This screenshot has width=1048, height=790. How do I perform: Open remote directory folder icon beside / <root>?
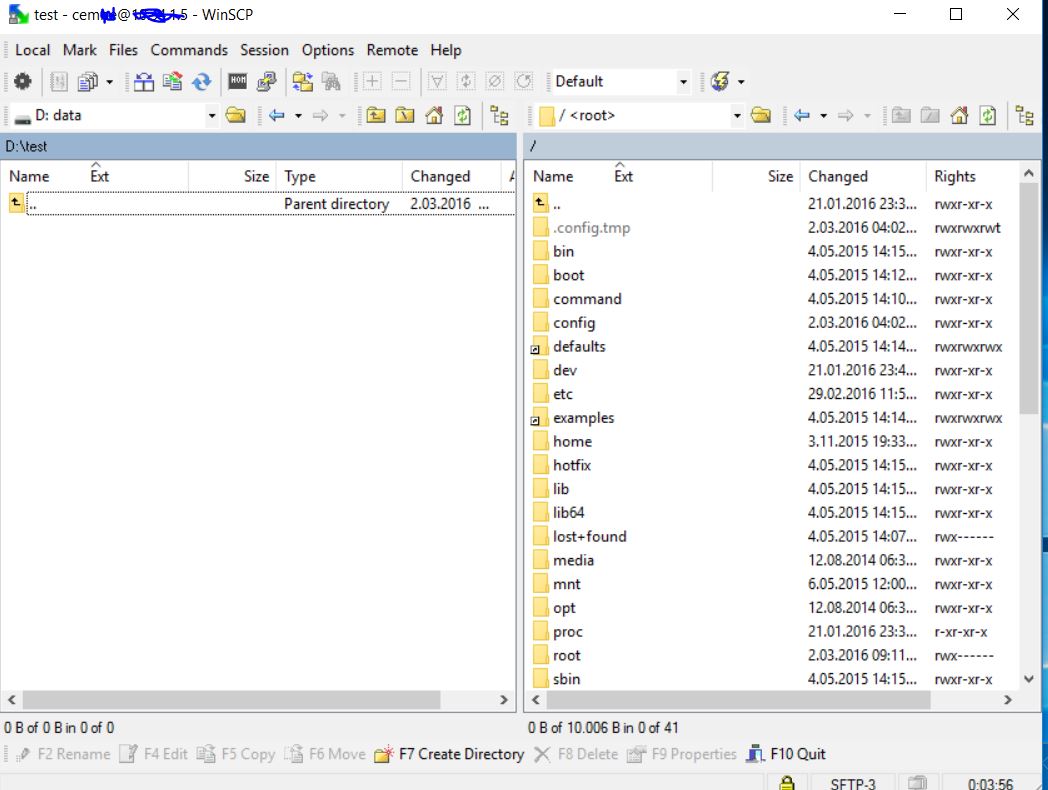click(761, 116)
